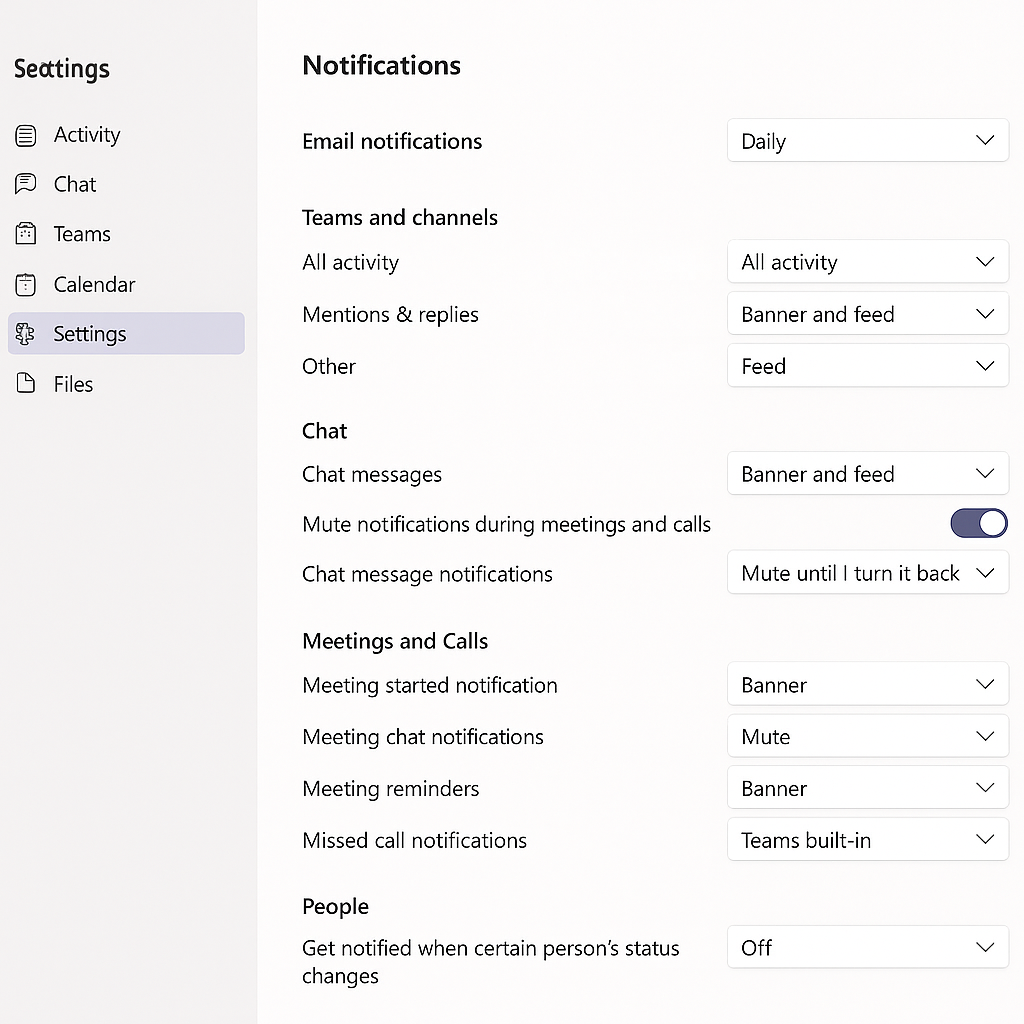
Task: Click the Chat bubble icon in sidebar
Action: pyautogui.click(x=25, y=184)
